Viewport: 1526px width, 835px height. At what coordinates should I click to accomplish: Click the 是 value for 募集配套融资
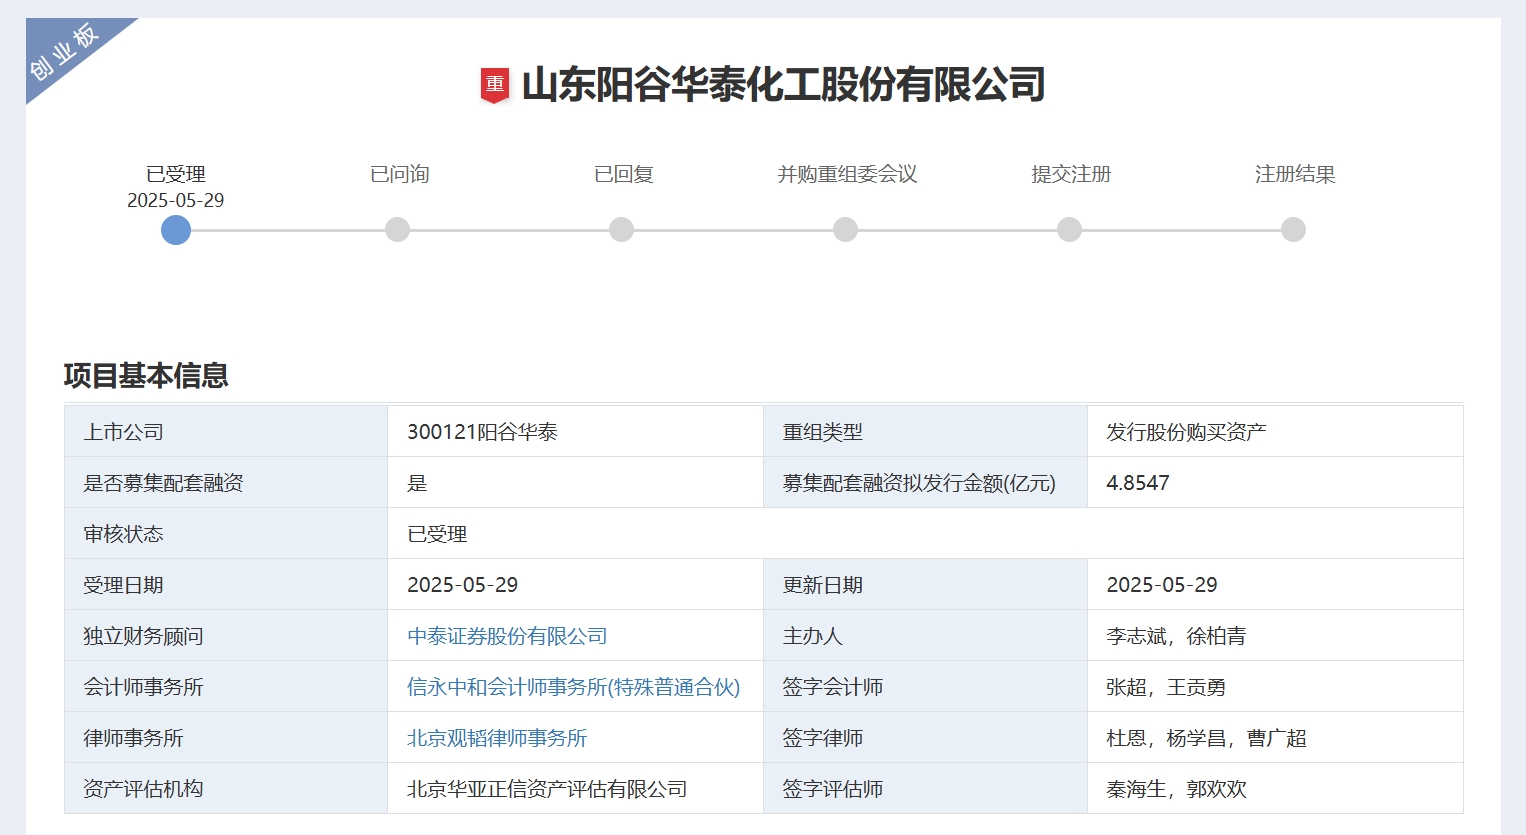pyautogui.click(x=417, y=483)
